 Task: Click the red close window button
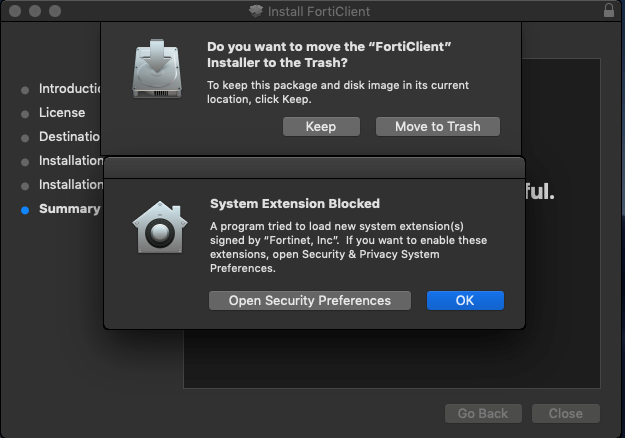pos(13,11)
